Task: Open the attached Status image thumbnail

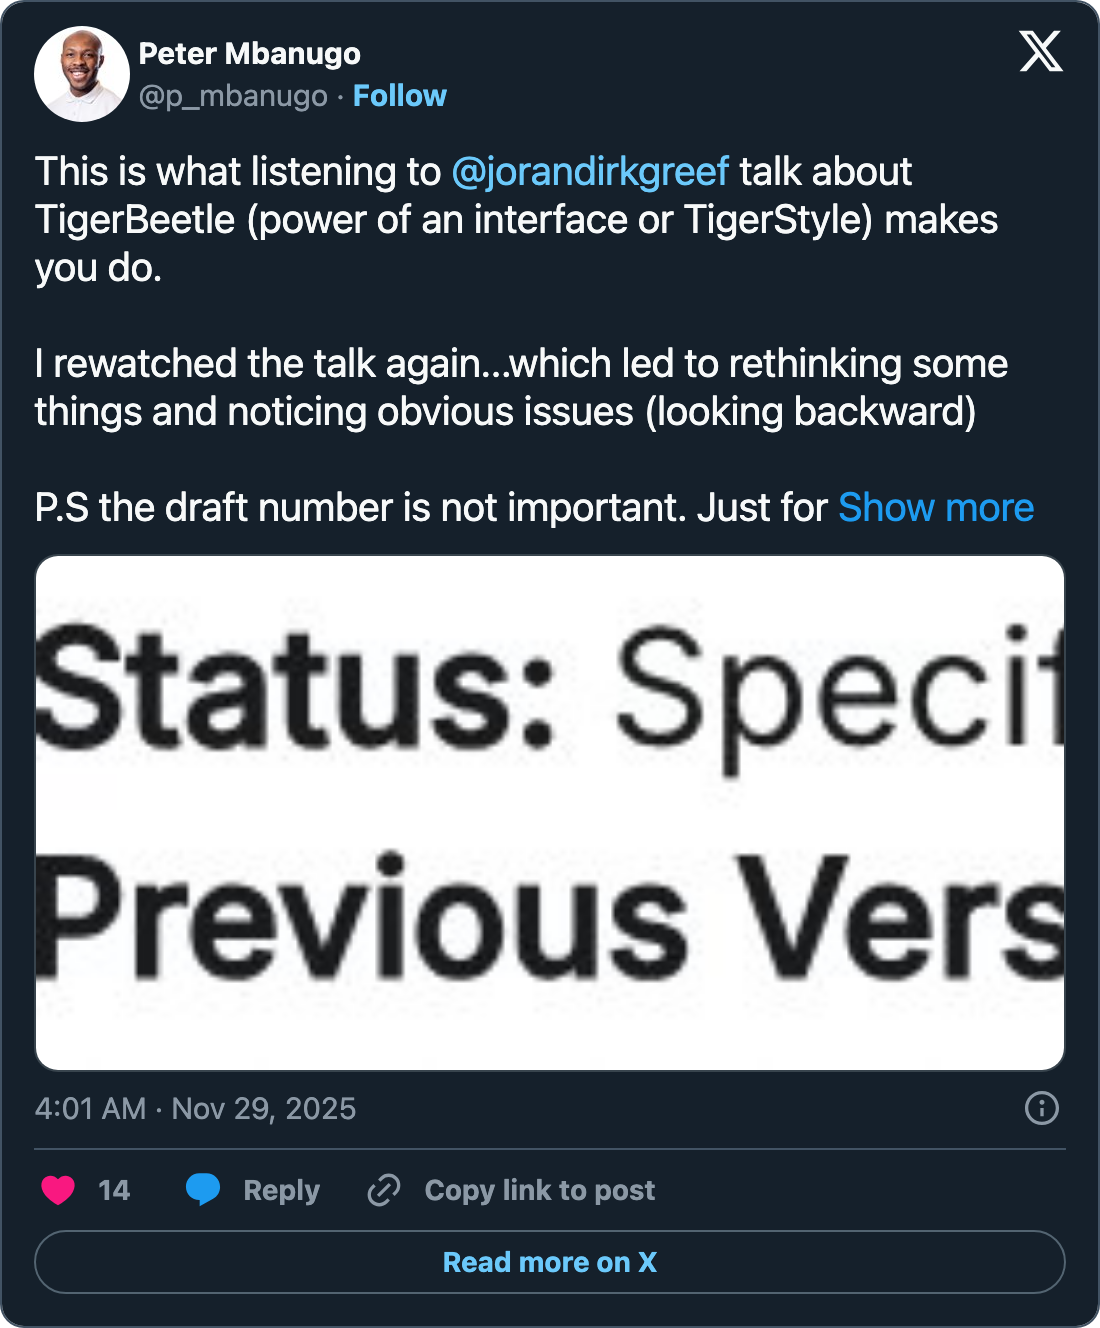Action: [x=550, y=812]
